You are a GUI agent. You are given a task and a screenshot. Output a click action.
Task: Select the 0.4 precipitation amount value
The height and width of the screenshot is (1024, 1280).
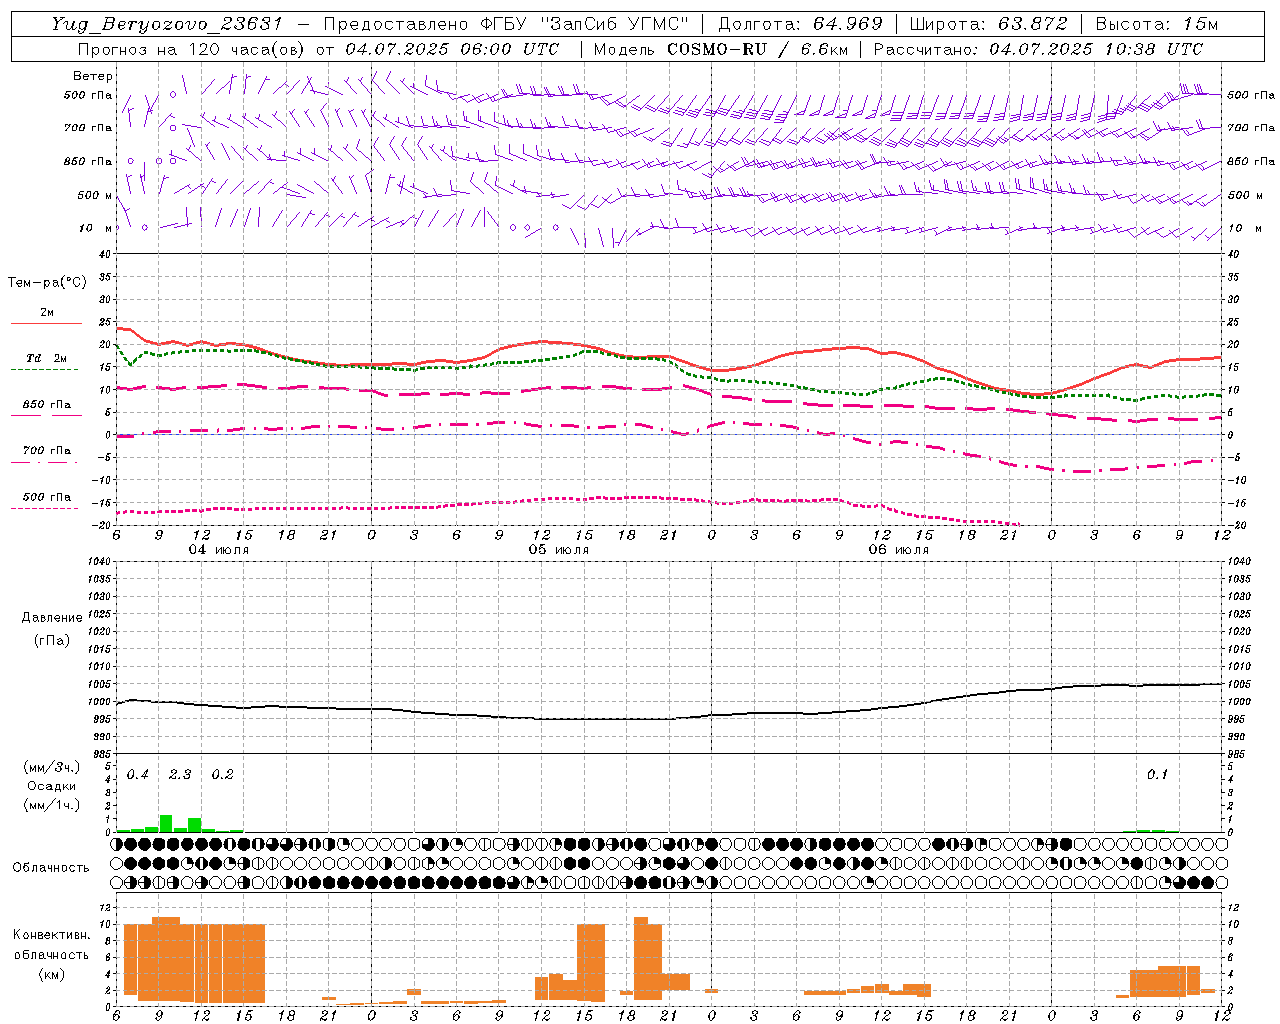coord(138,775)
